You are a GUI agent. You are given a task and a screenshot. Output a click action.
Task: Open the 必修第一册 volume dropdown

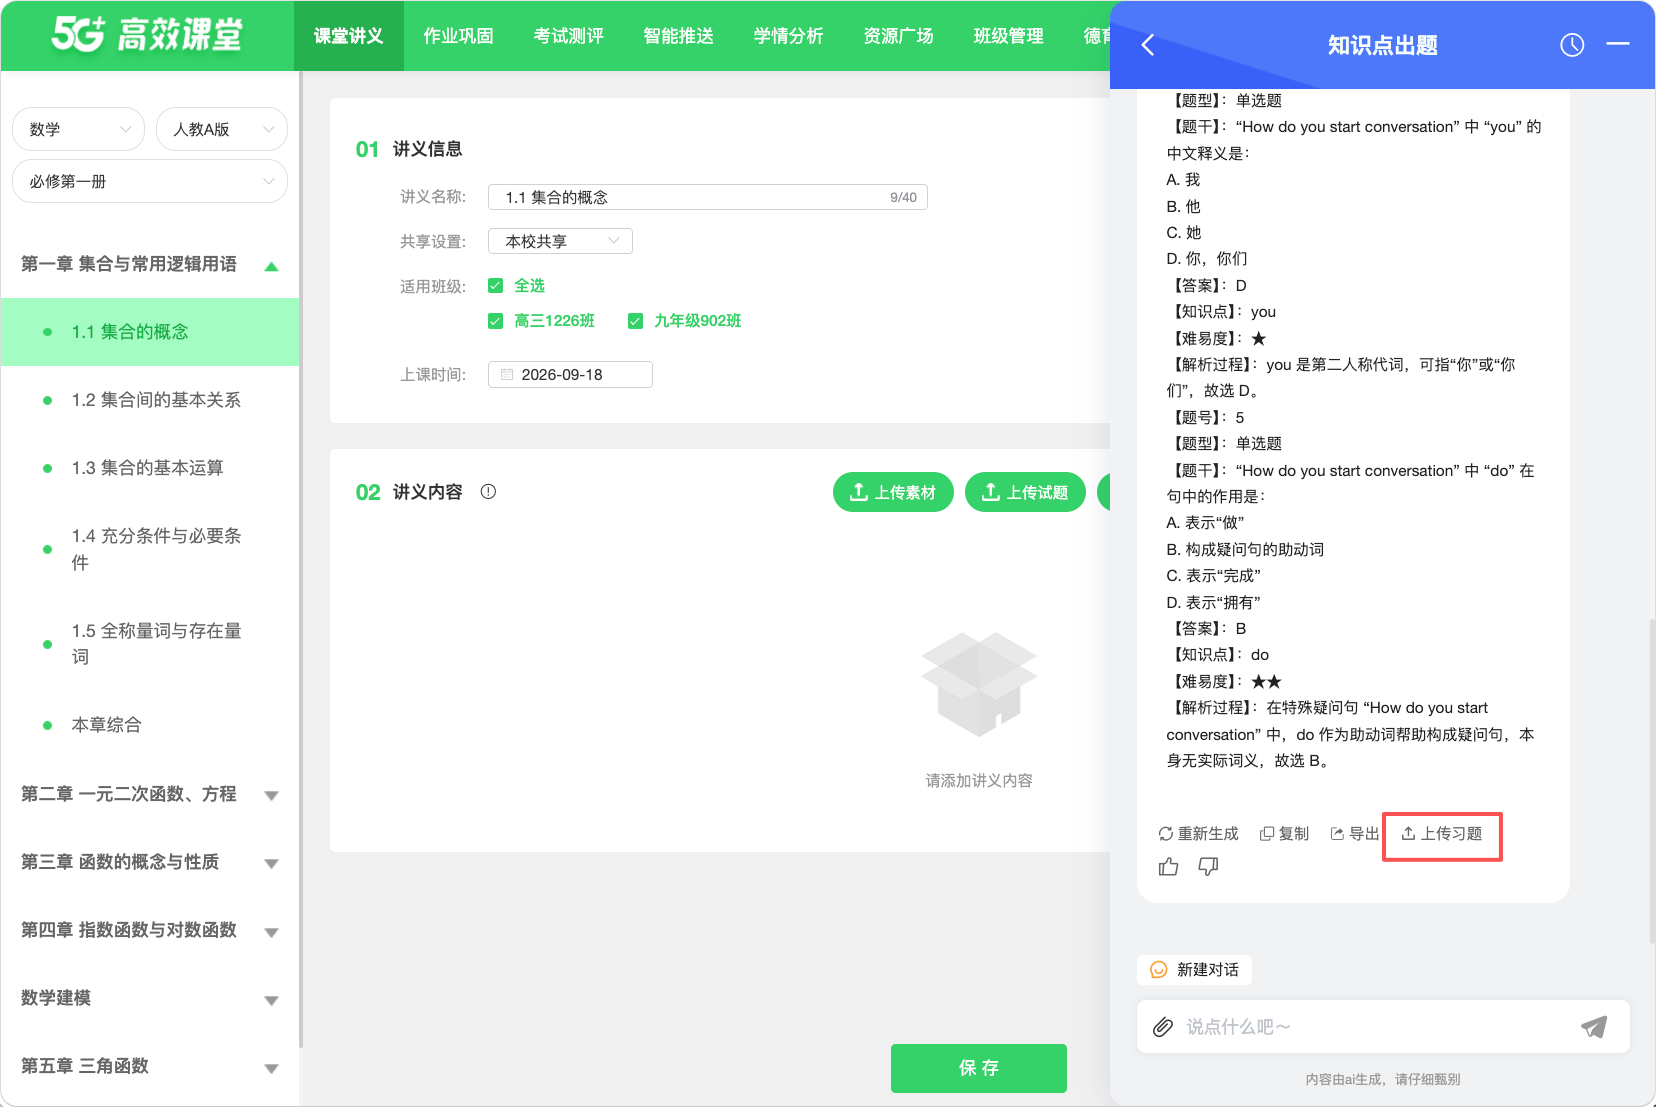click(150, 181)
